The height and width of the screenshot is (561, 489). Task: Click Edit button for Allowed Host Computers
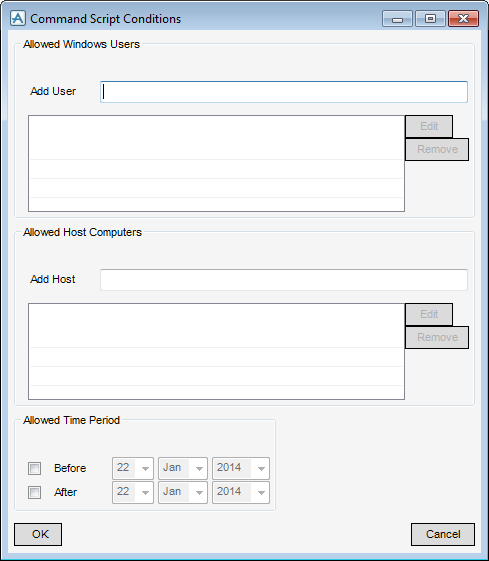point(429,314)
